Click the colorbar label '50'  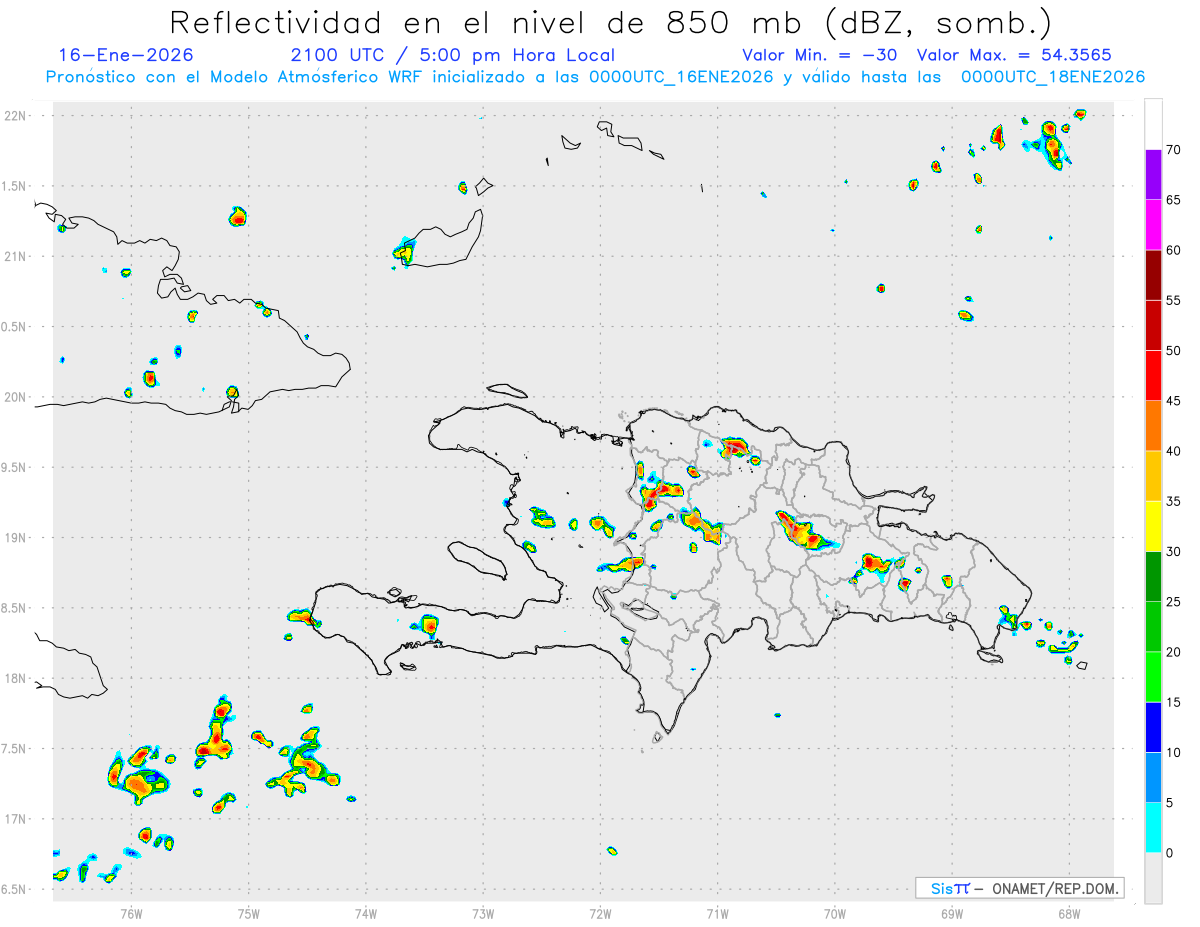coord(1173,351)
